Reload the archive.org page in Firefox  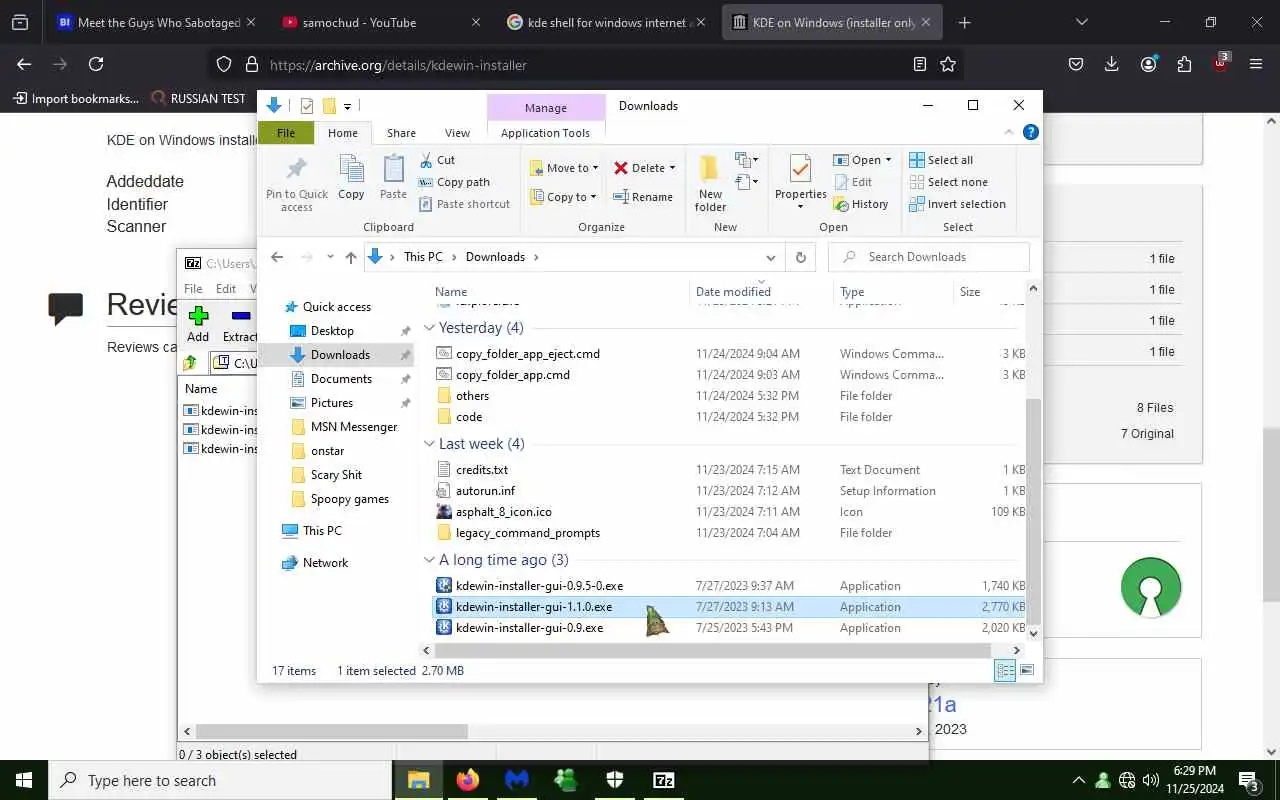(96, 64)
